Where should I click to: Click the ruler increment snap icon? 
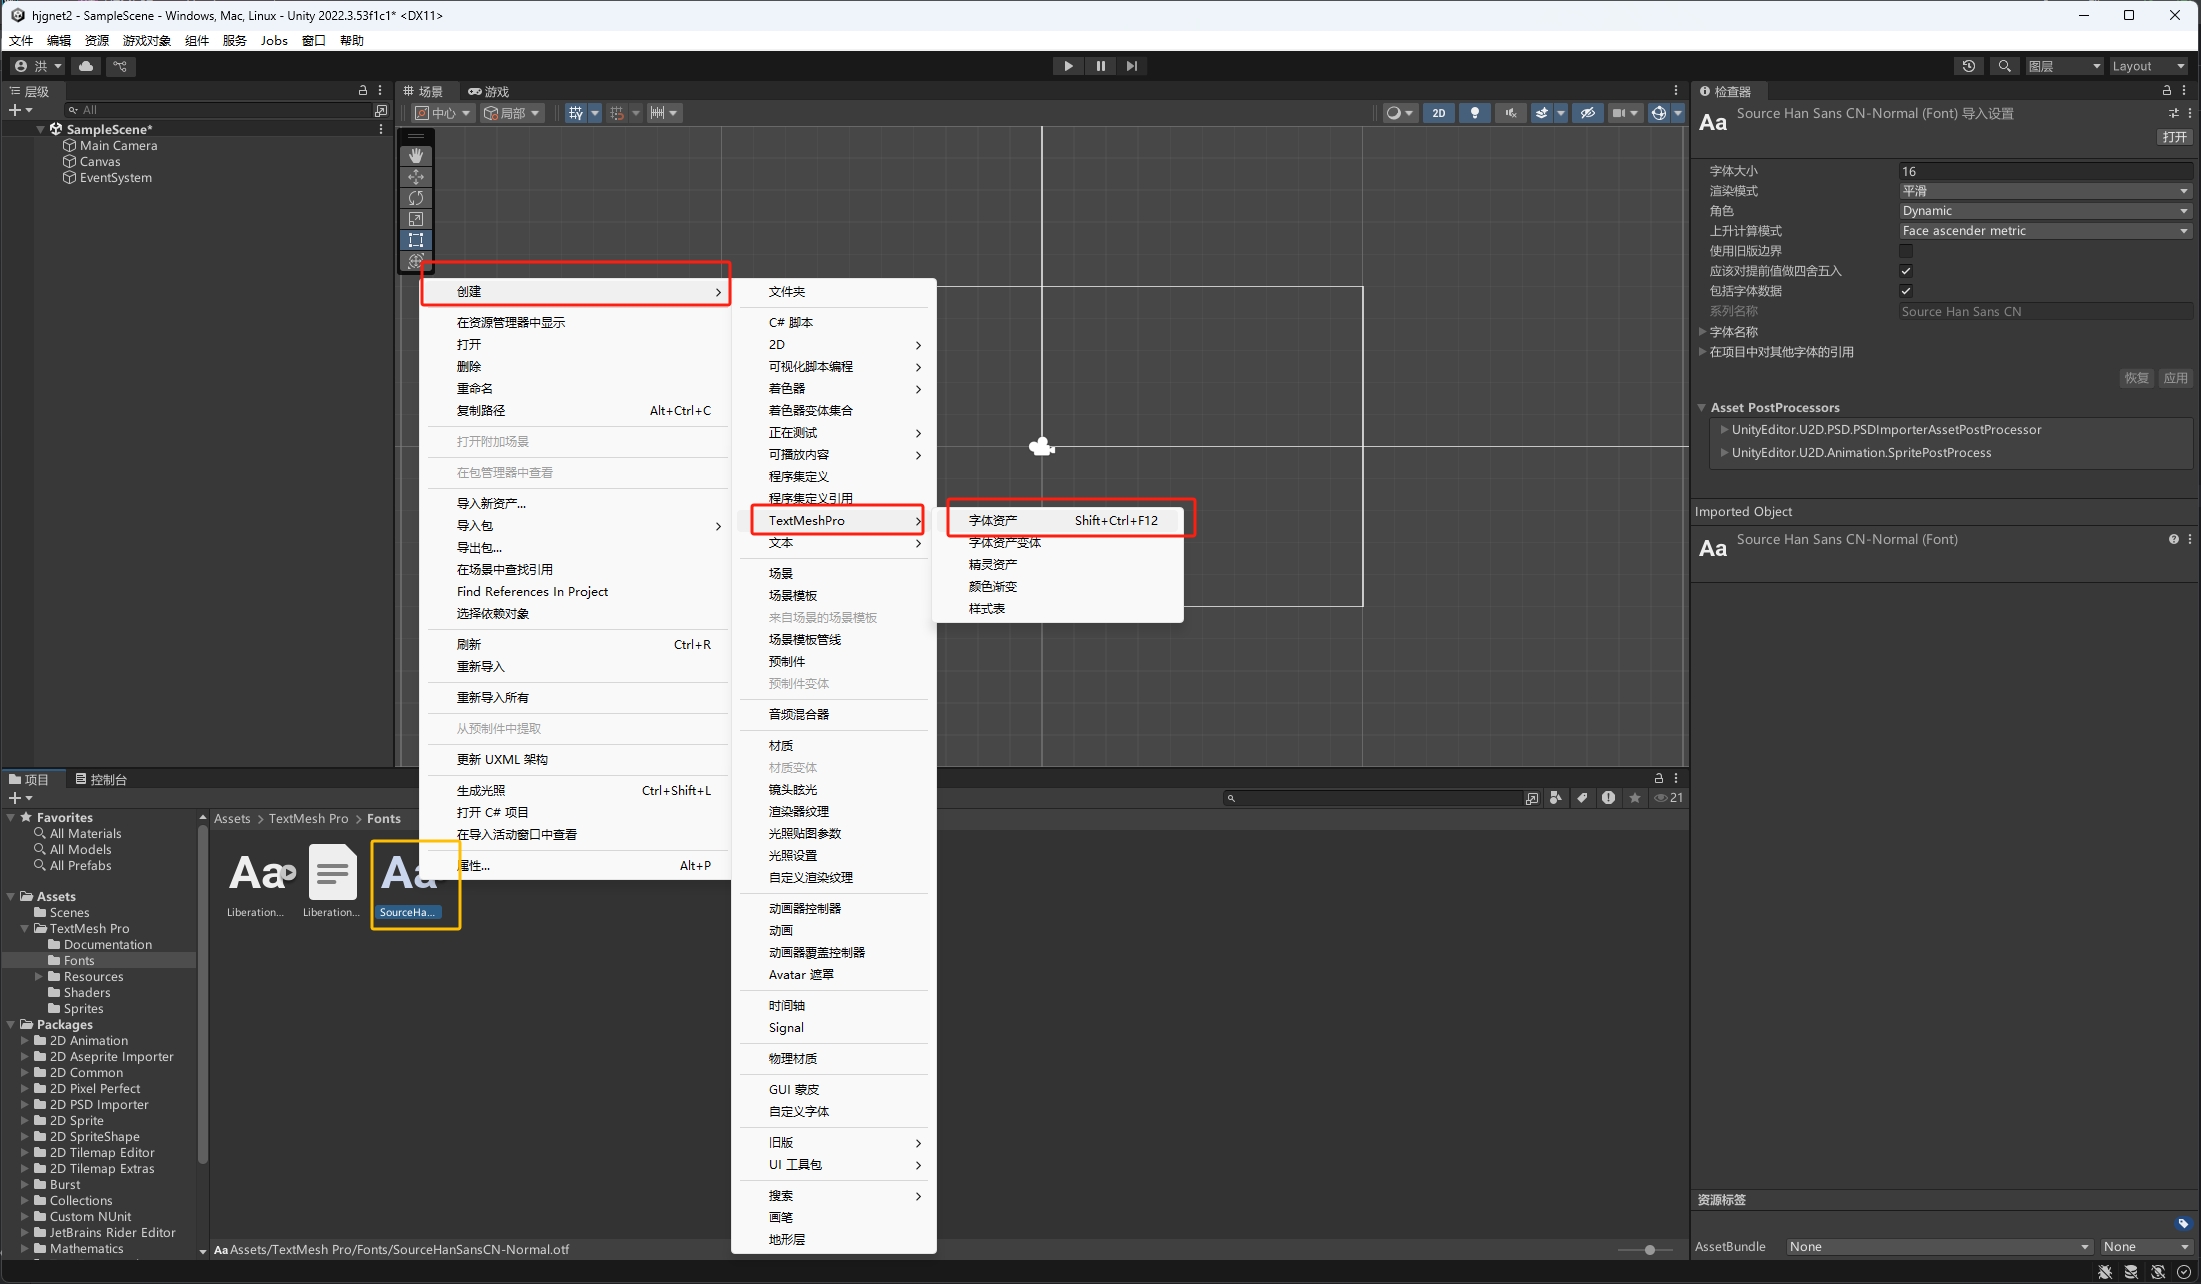[x=658, y=113]
